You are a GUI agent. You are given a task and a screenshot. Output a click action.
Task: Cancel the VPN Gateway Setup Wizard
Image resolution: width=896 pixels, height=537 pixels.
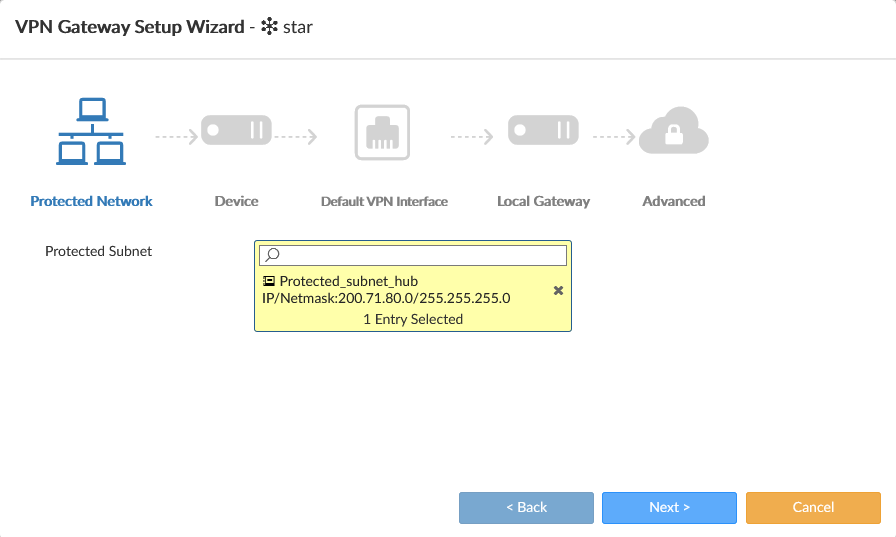[813, 507]
